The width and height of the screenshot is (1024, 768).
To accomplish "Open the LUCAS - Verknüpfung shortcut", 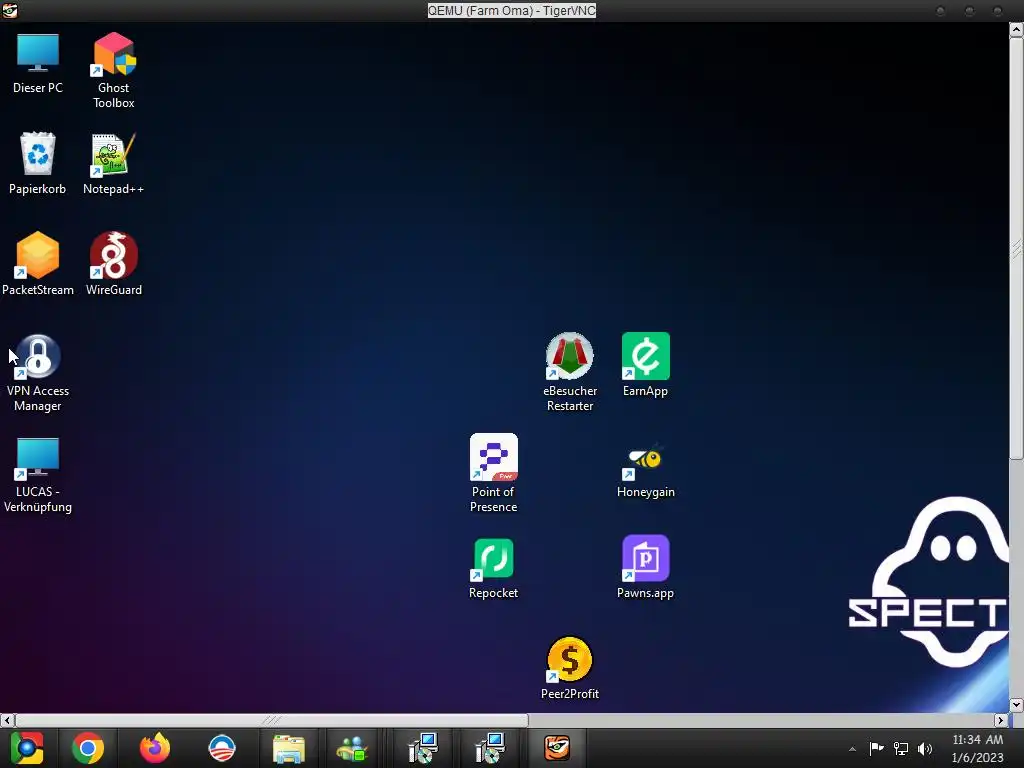I will tap(38, 474).
